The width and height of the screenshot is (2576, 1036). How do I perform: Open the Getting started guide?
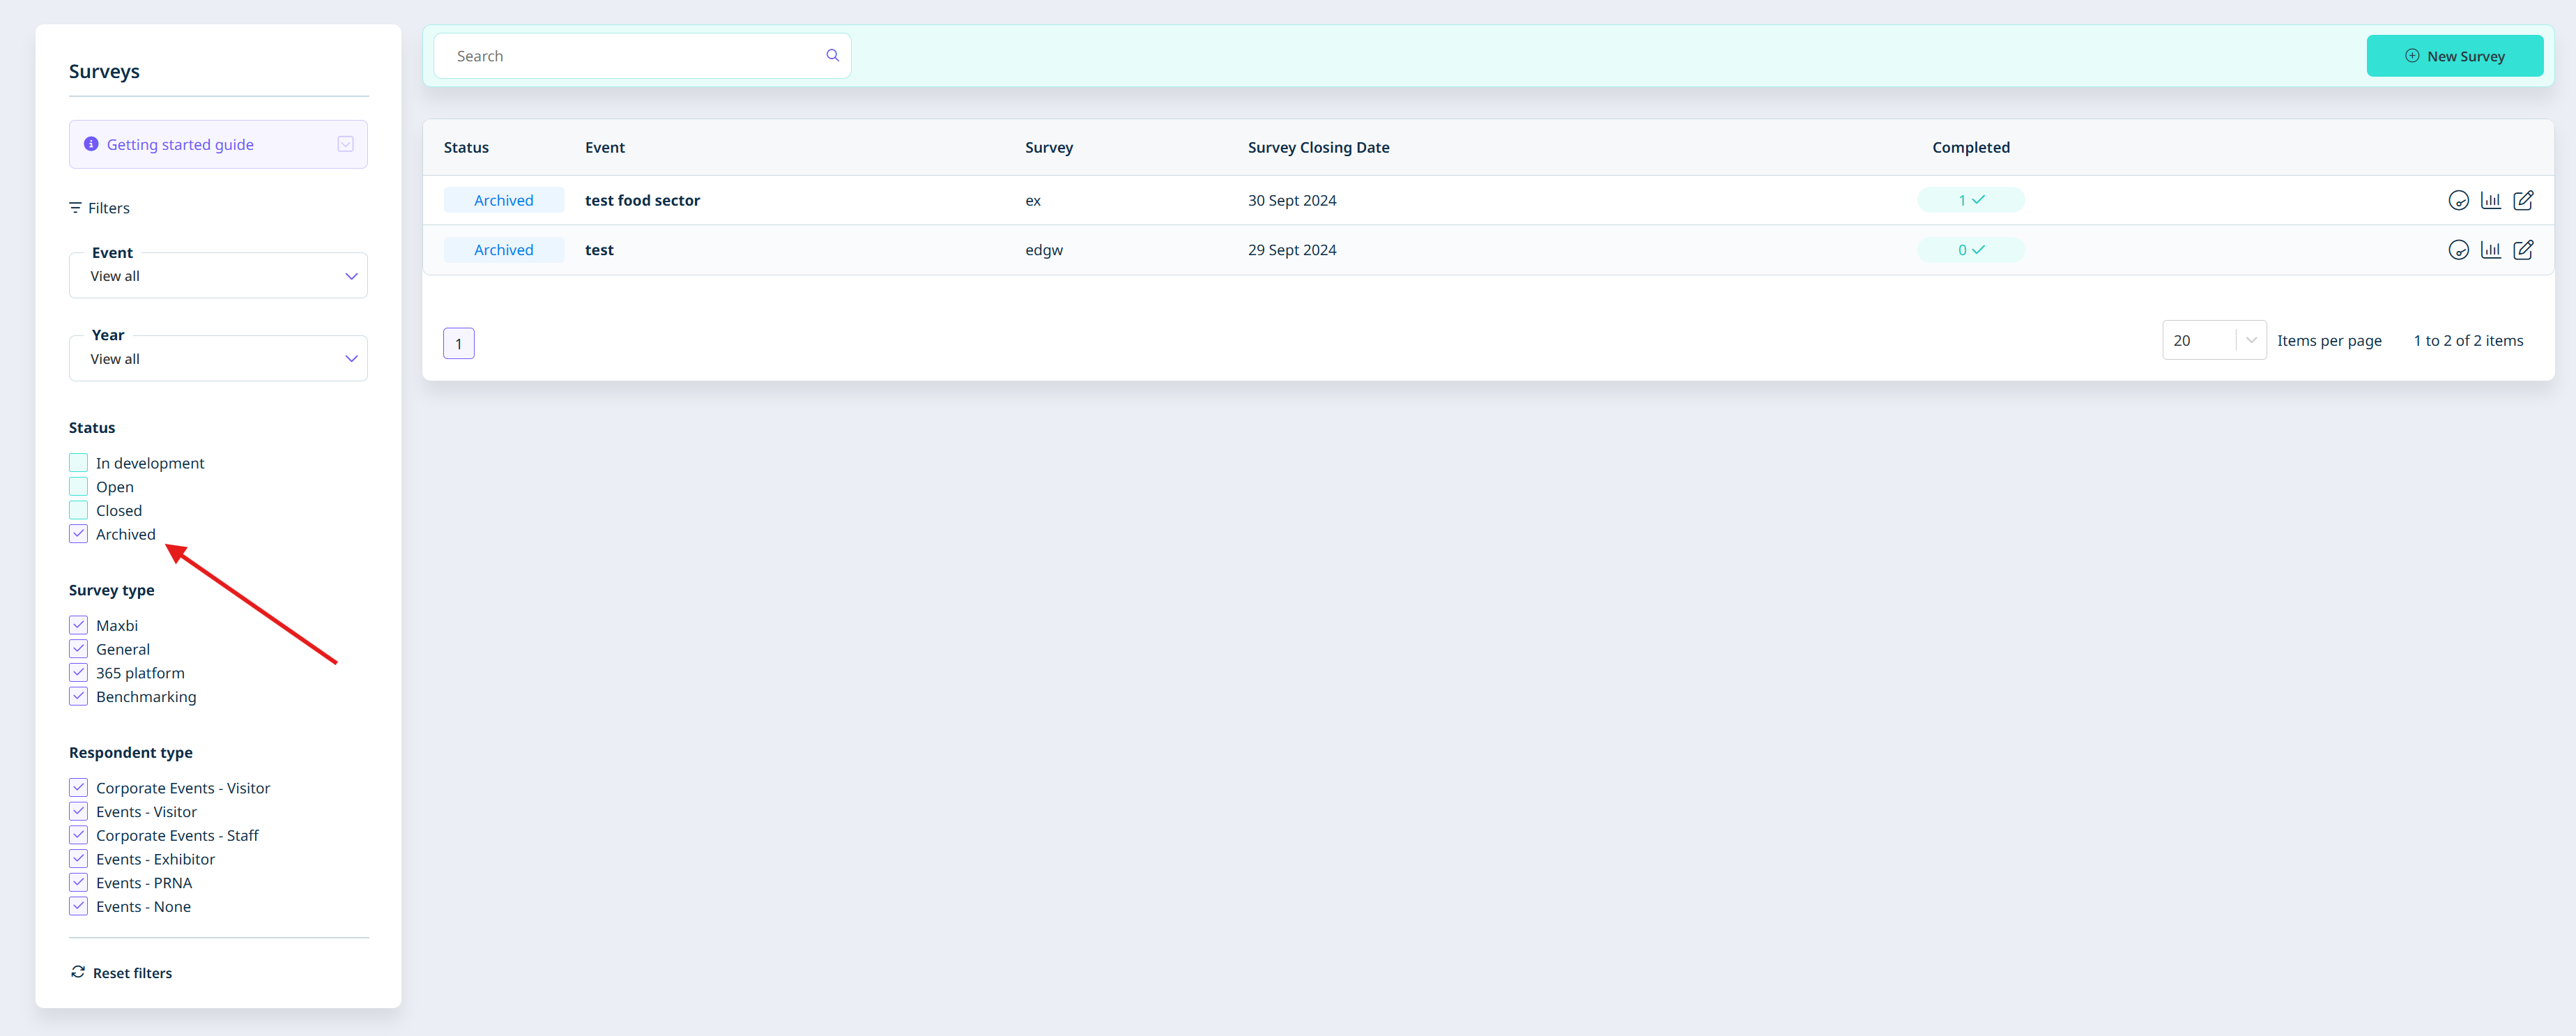point(218,144)
